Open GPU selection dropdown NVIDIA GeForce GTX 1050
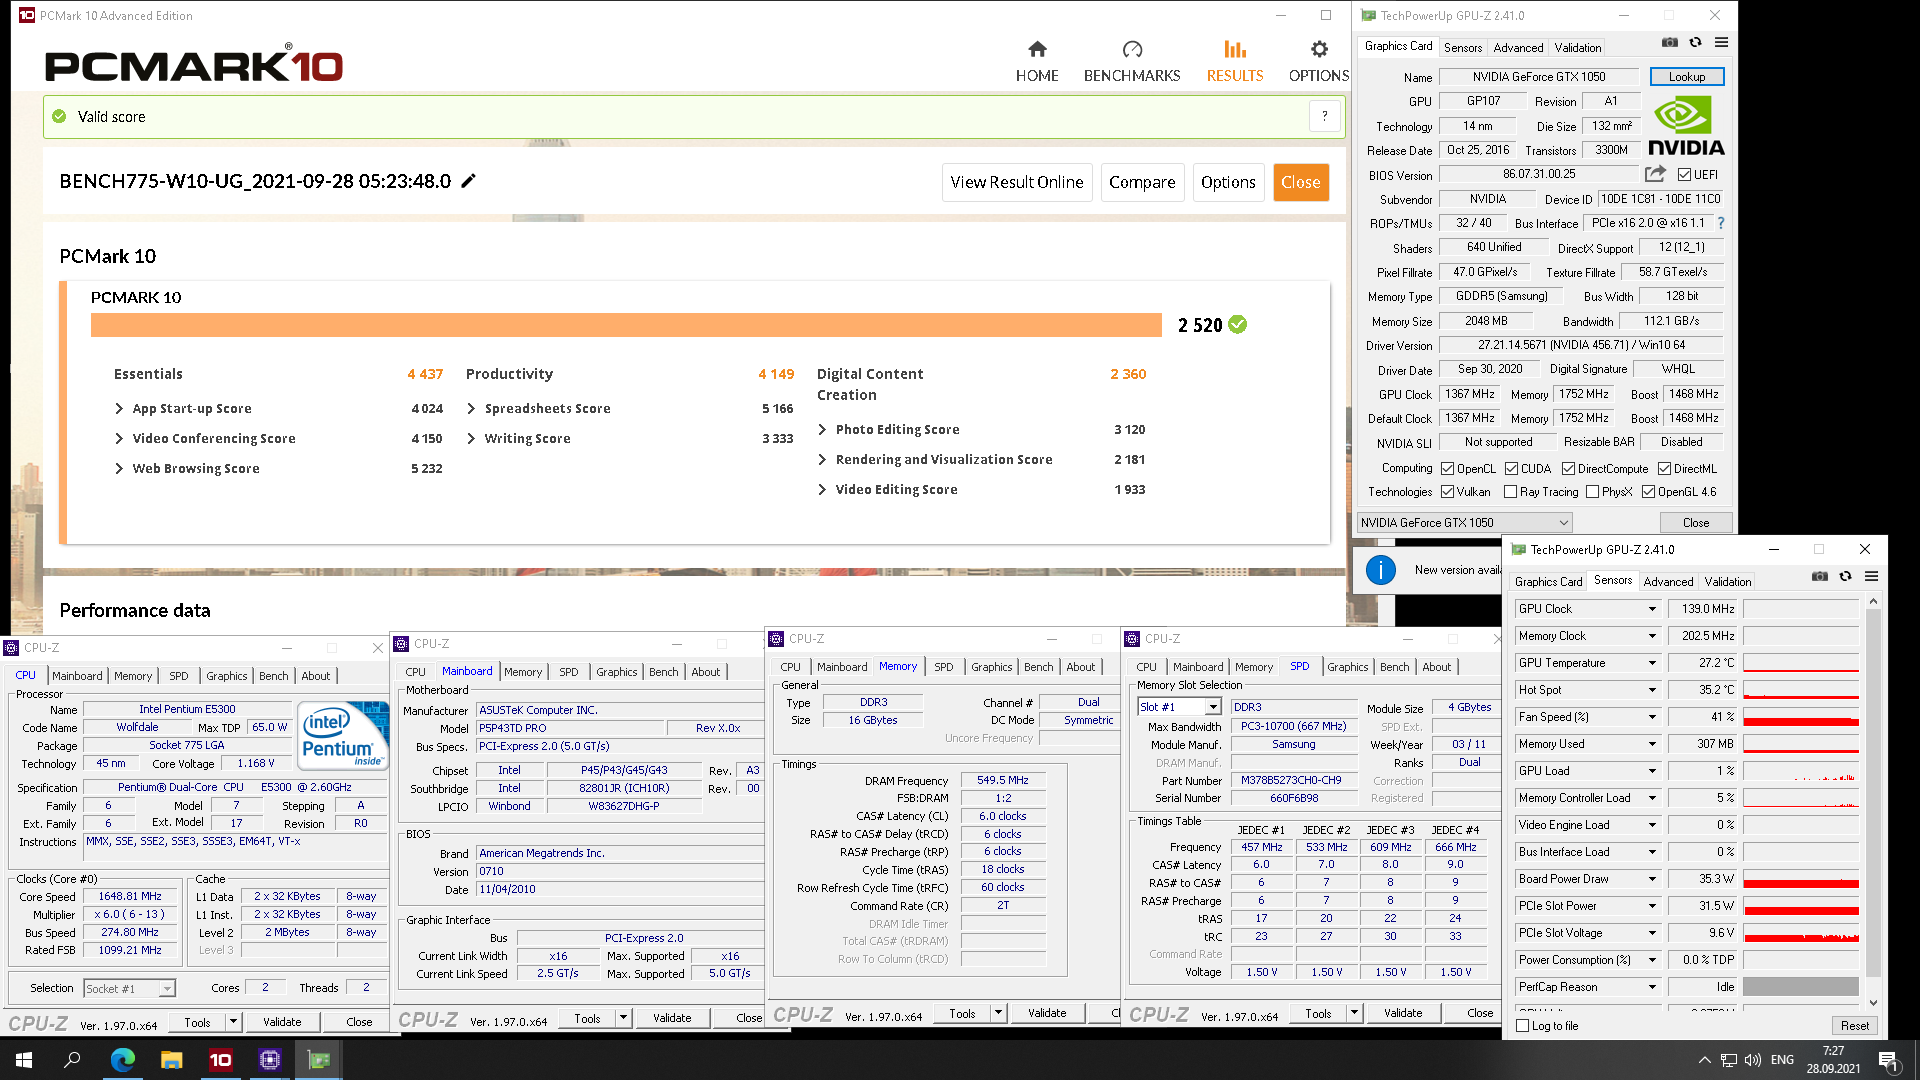The height and width of the screenshot is (1080, 1920). click(x=1464, y=522)
